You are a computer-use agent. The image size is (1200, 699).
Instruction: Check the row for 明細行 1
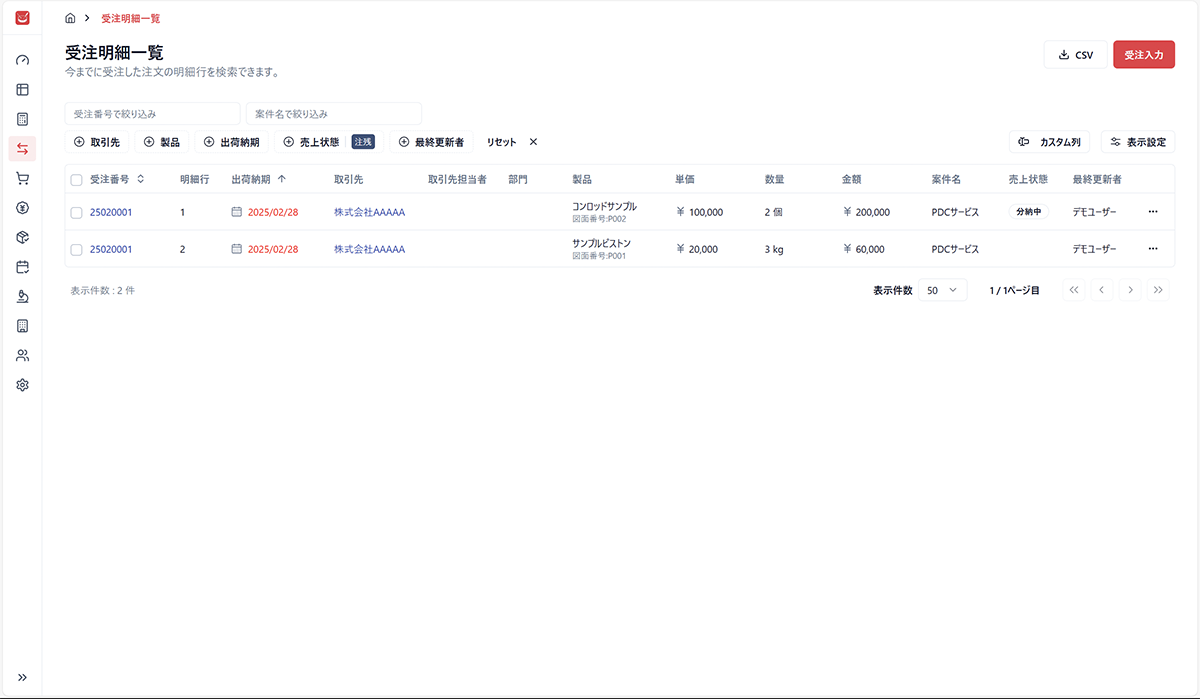coord(77,213)
